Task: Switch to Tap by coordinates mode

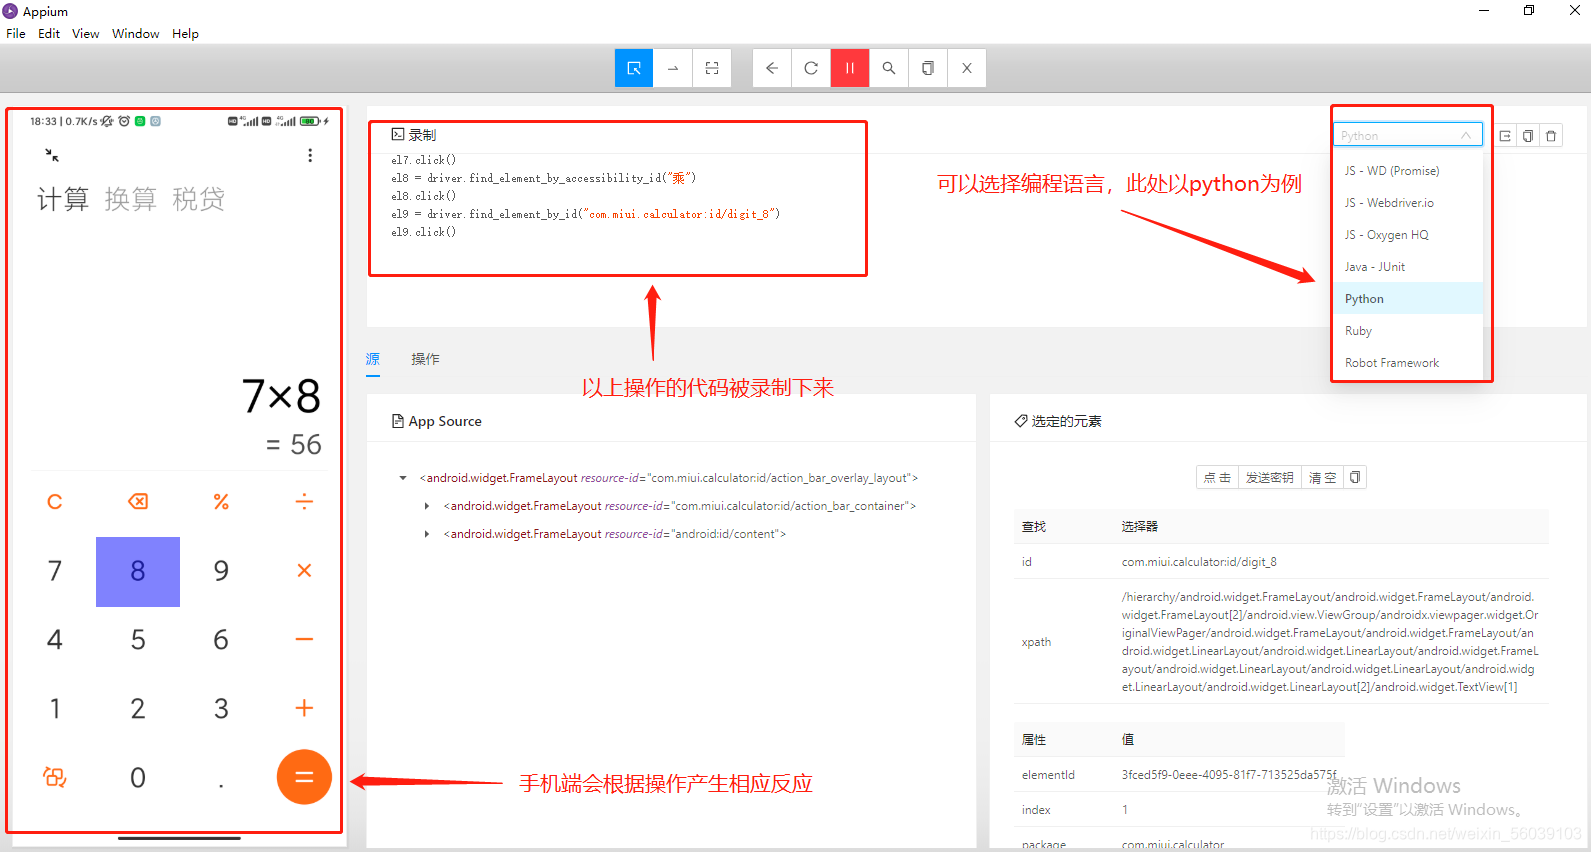Action: pyautogui.click(x=712, y=68)
